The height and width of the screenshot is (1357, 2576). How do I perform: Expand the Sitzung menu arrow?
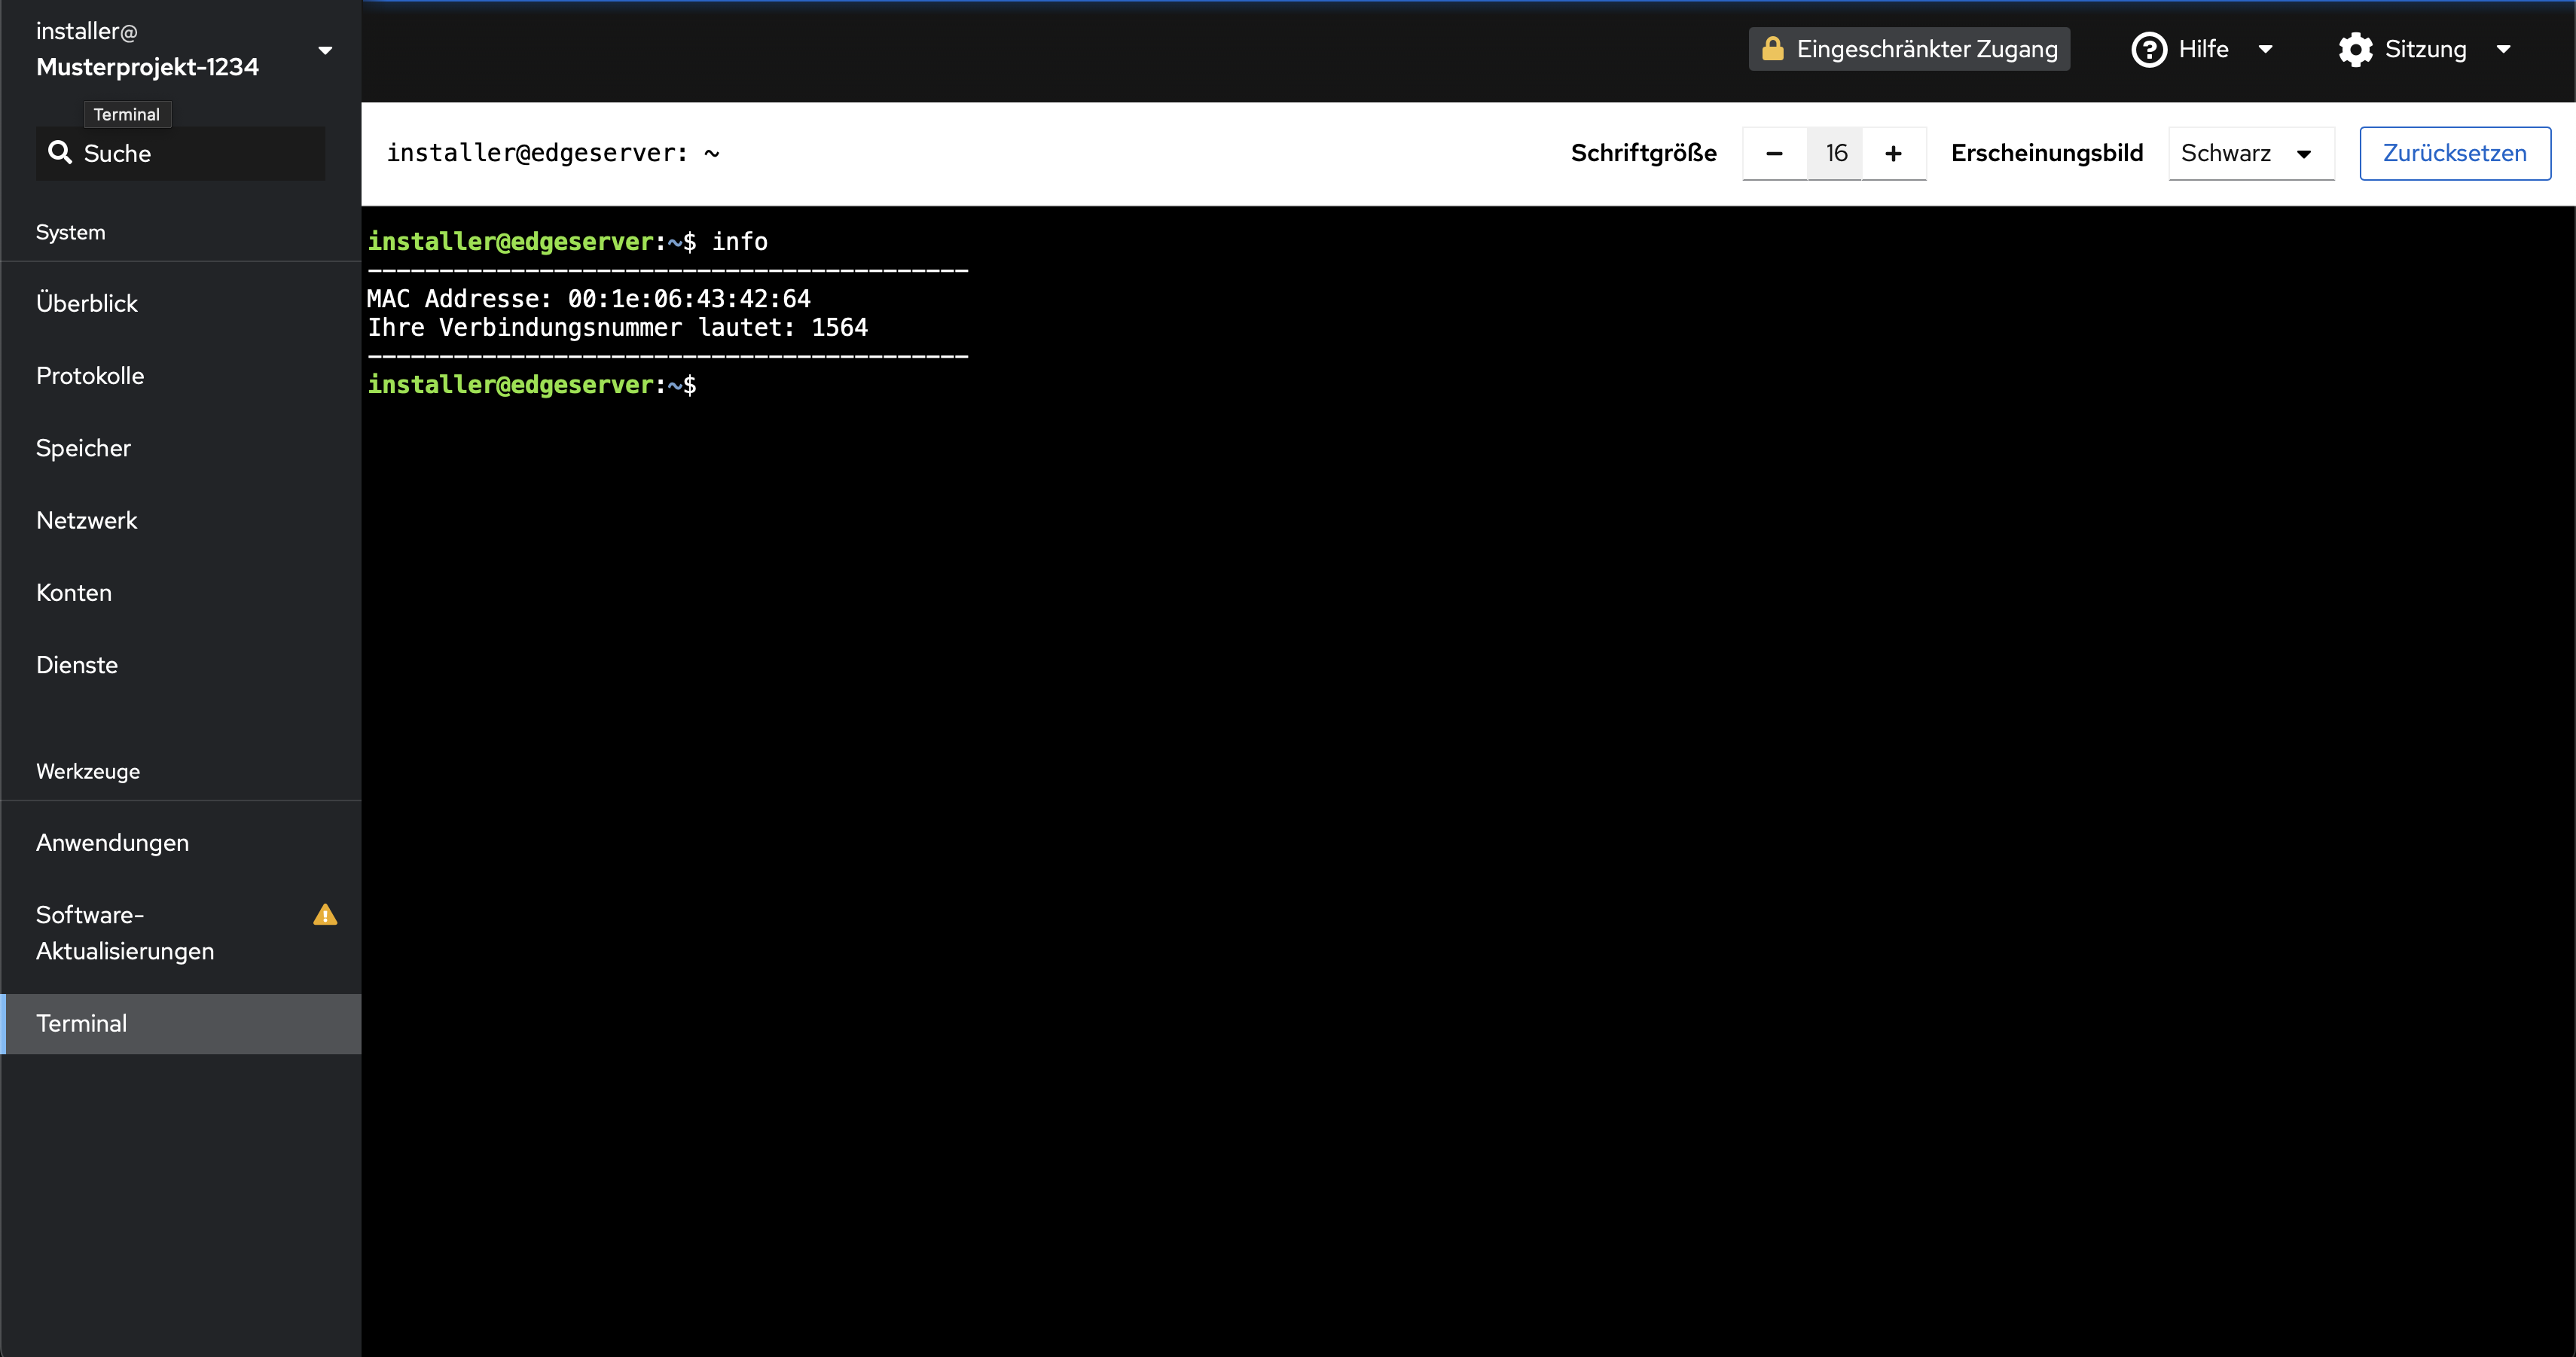tap(2503, 49)
